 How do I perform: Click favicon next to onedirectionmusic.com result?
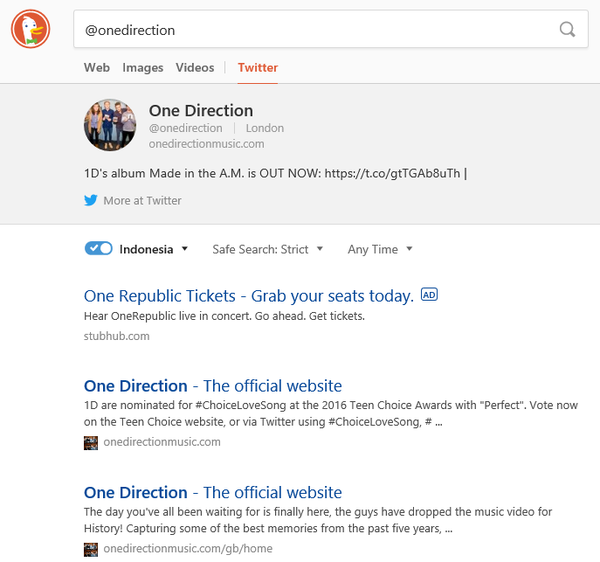(91, 443)
